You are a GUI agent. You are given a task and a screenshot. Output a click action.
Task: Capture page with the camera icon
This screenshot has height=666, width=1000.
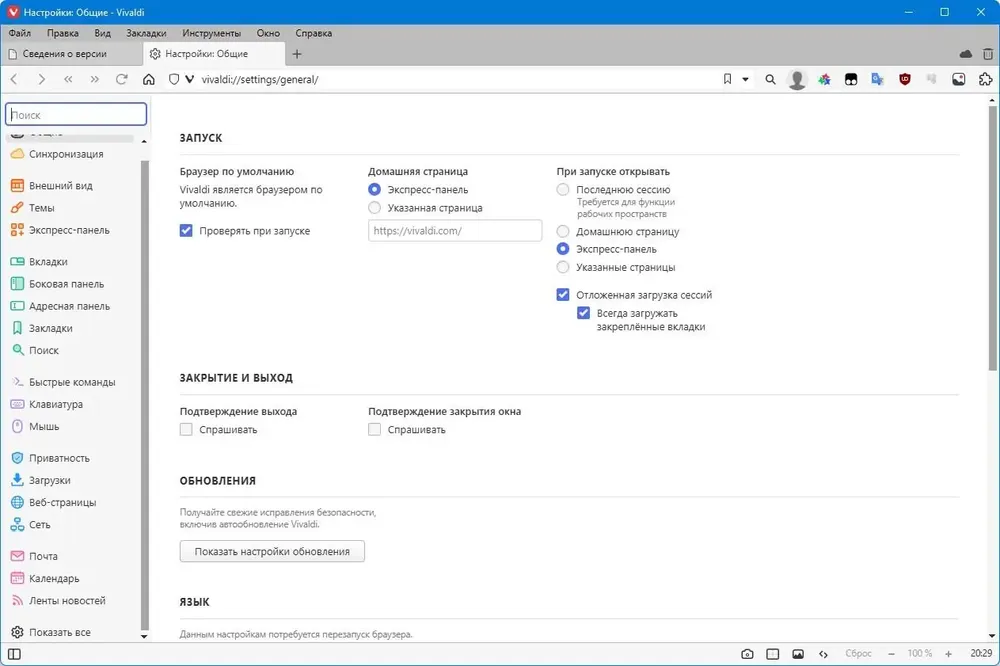tap(747, 654)
